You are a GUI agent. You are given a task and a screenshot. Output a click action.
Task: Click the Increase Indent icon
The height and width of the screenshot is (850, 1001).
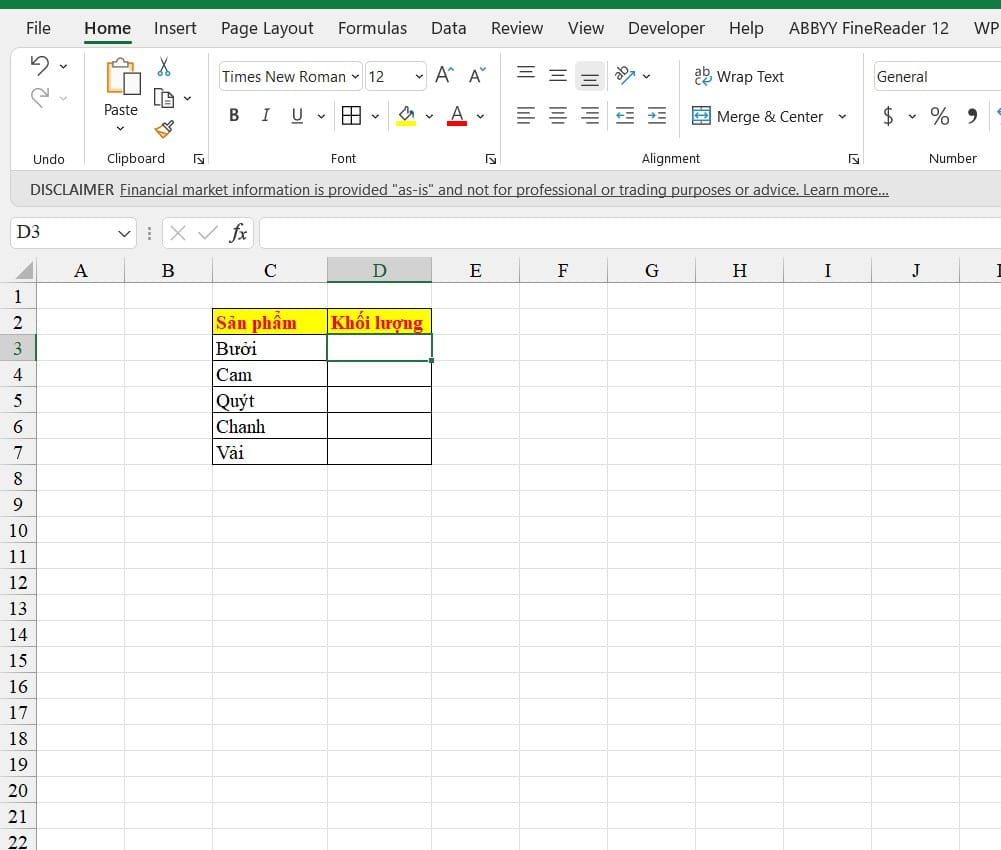(x=656, y=116)
